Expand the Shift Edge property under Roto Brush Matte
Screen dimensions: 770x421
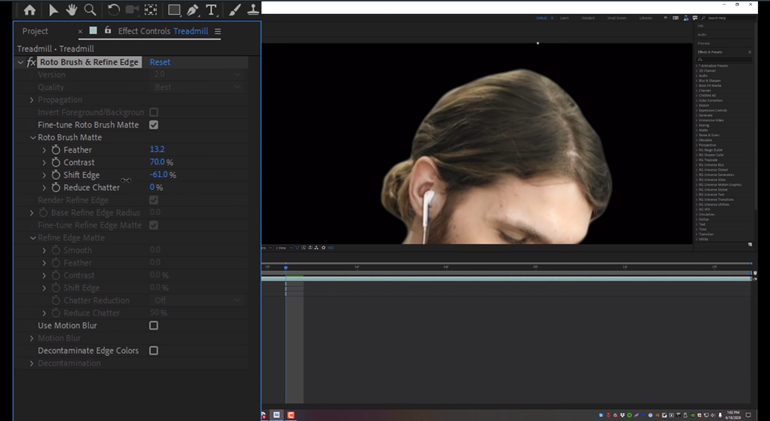(44, 175)
